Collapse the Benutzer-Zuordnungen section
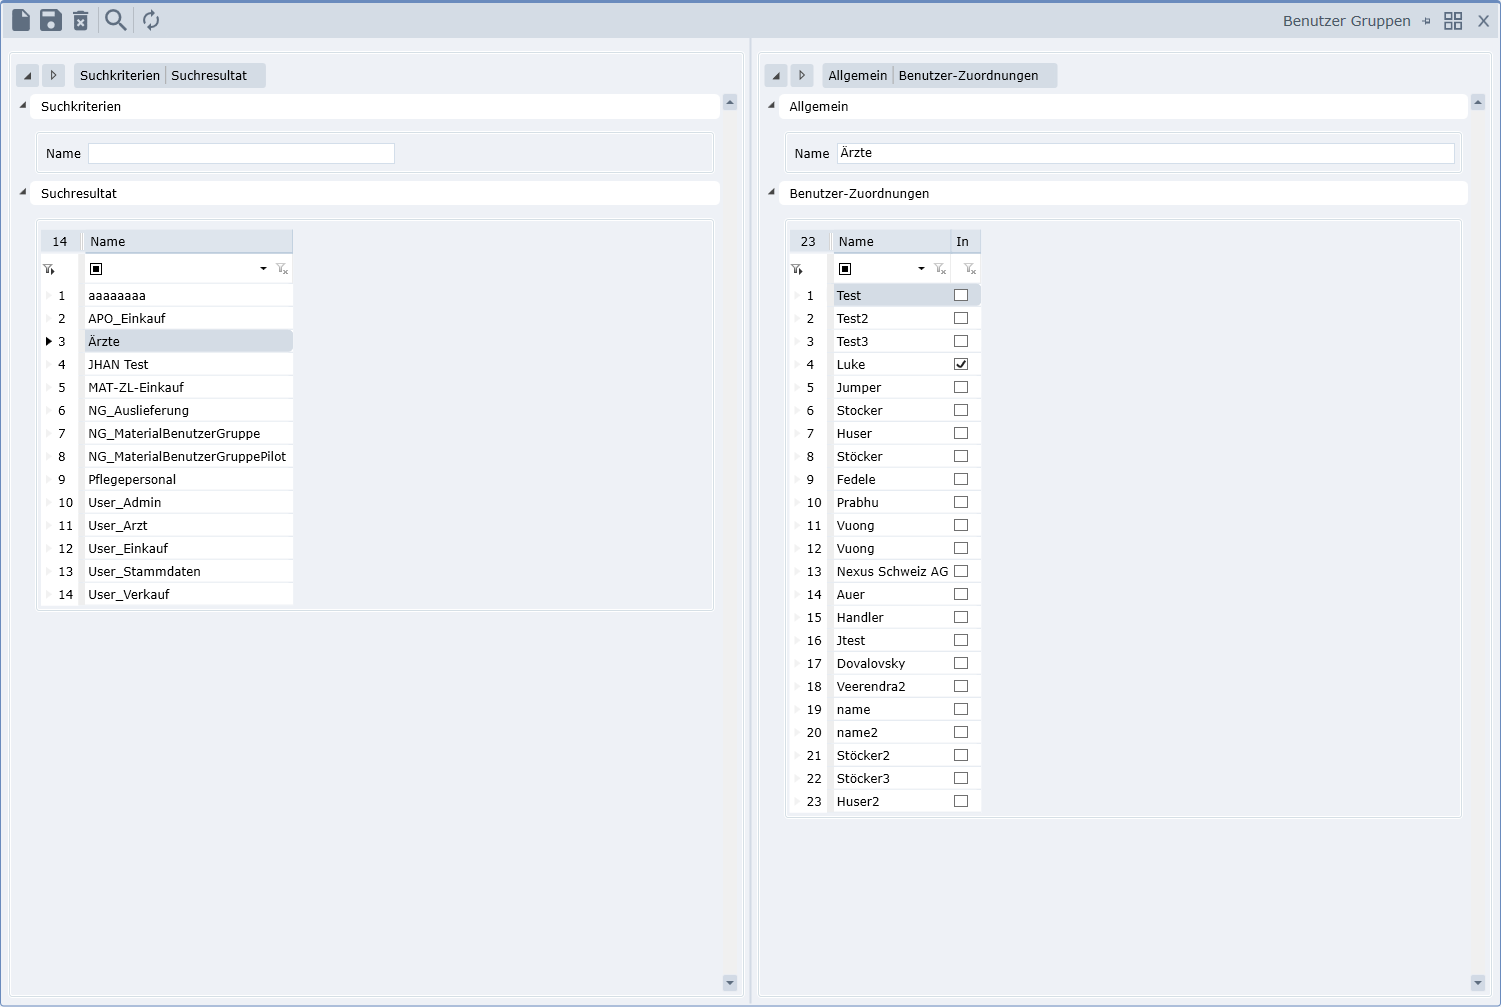1501x1007 pixels. tap(771, 192)
